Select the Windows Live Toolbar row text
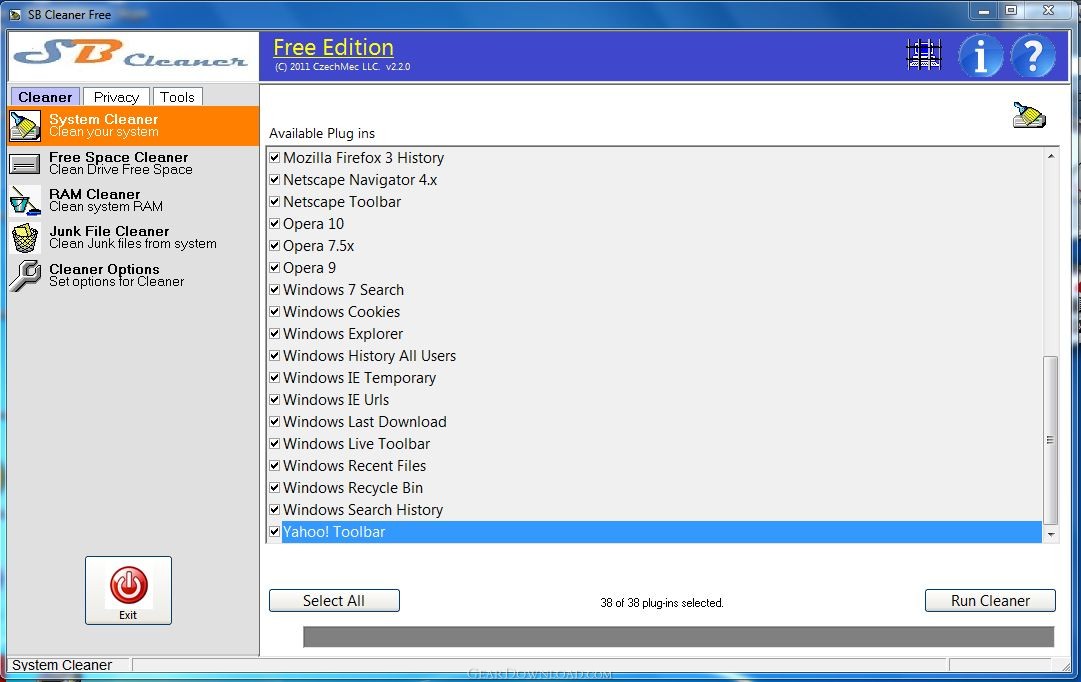Screen dimensions: 1081x682 click(x=356, y=444)
